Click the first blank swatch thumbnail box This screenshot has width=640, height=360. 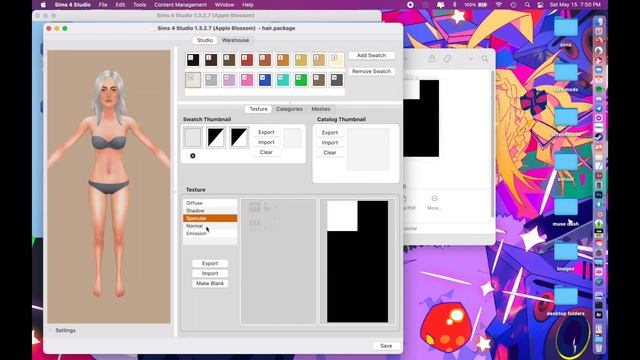(193, 137)
